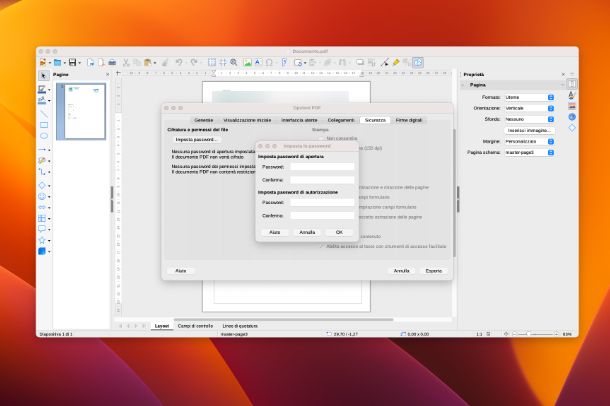Click the Undo arrow icon
The image size is (610, 406).
[179, 62]
